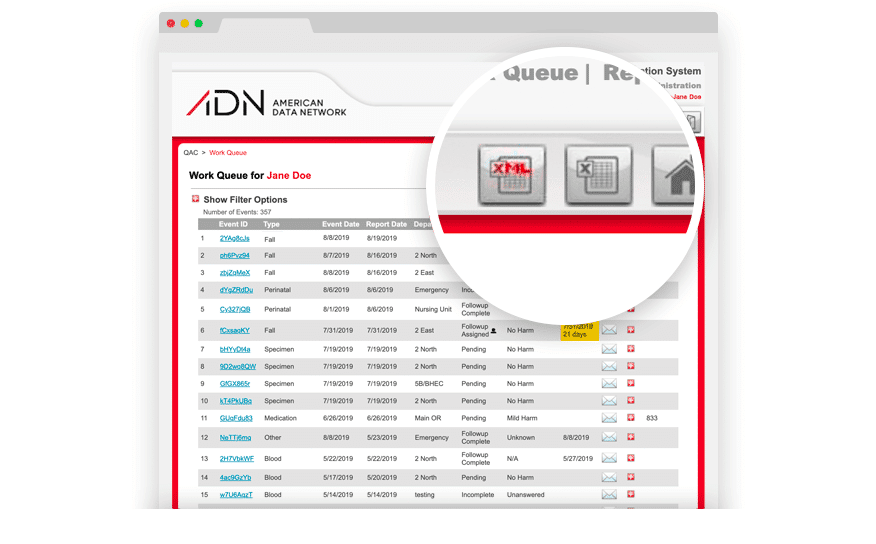Sort by Event ID column header

coord(233,224)
